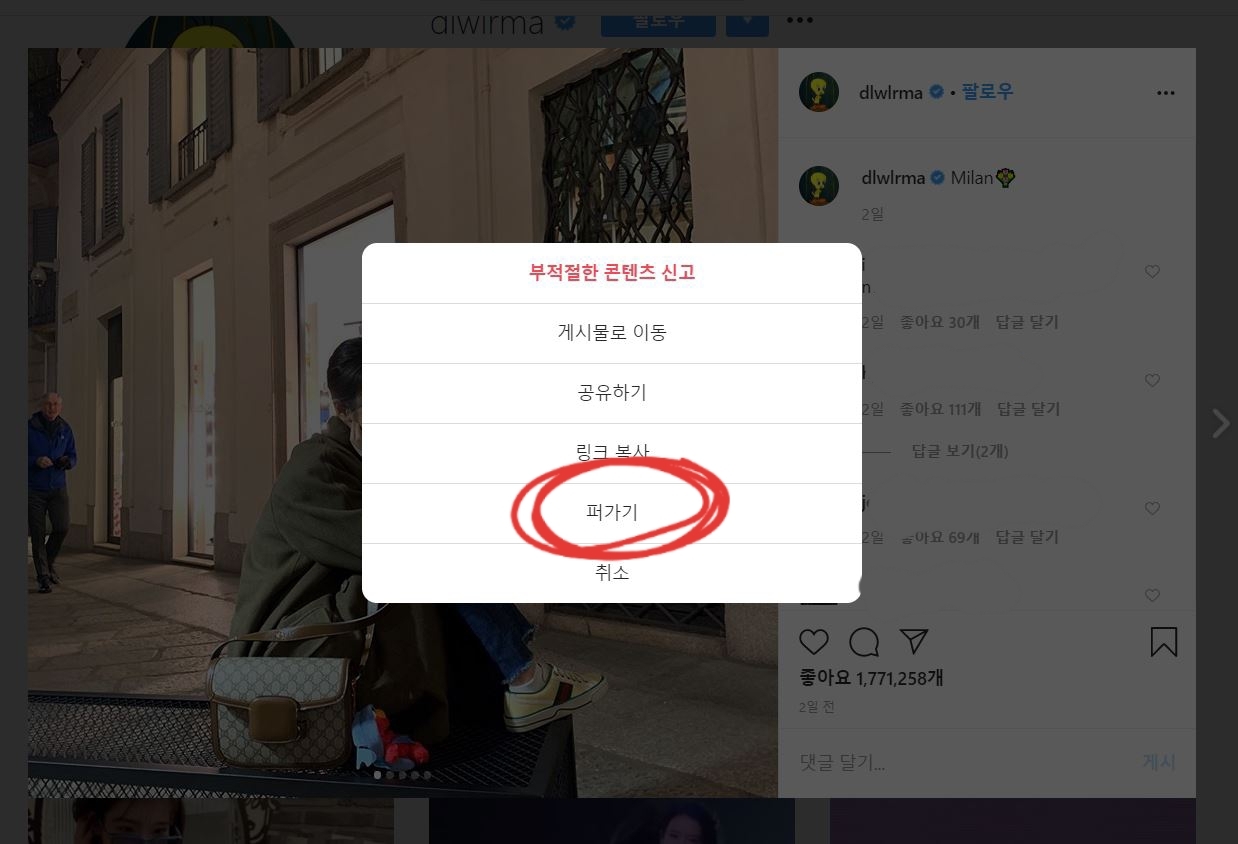Viewport: 1238px width, 844px height.
Task: Open comment speech bubble icon
Action: (x=864, y=642)
